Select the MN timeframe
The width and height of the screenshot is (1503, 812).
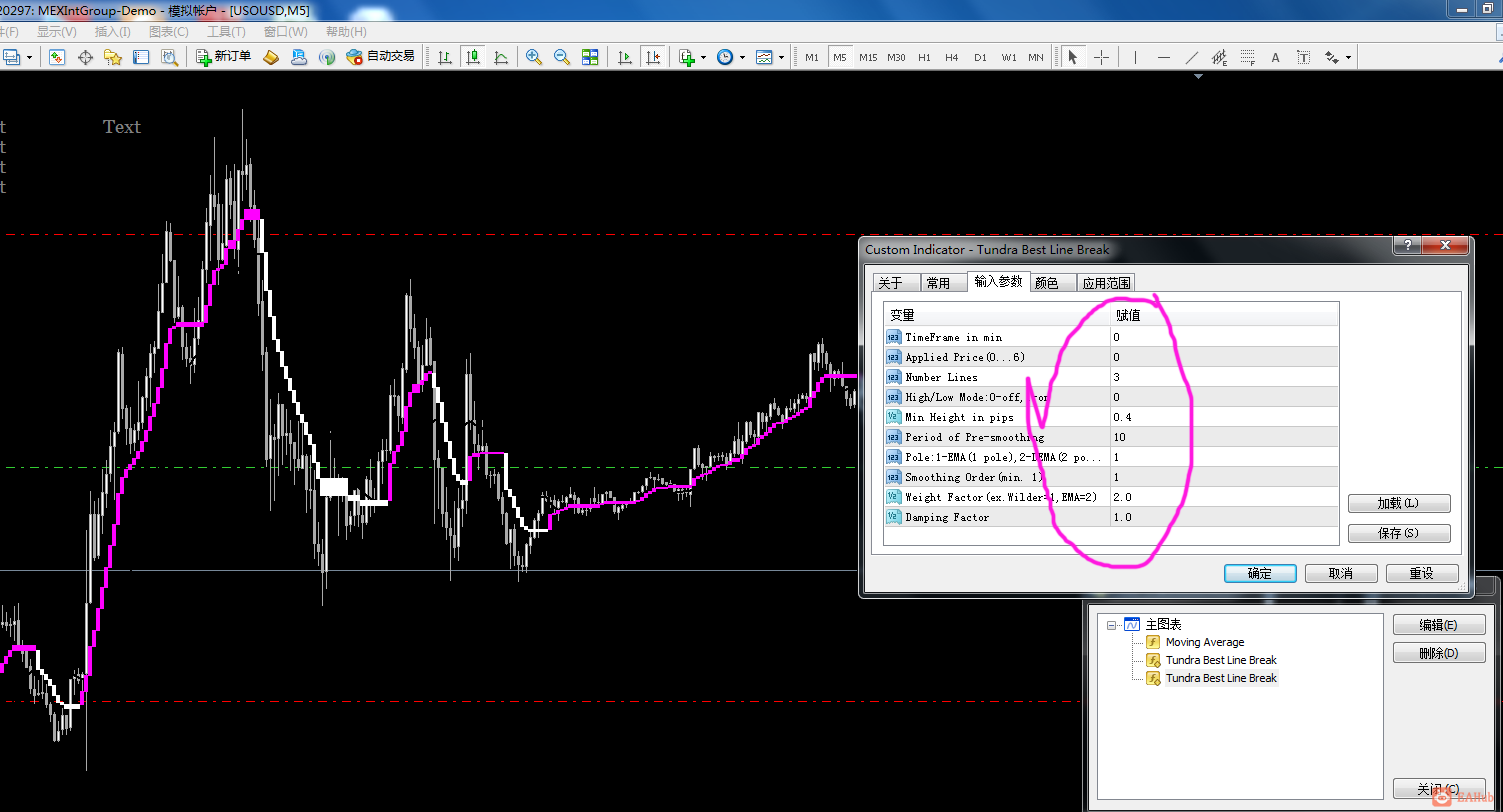pos(1036,57)
